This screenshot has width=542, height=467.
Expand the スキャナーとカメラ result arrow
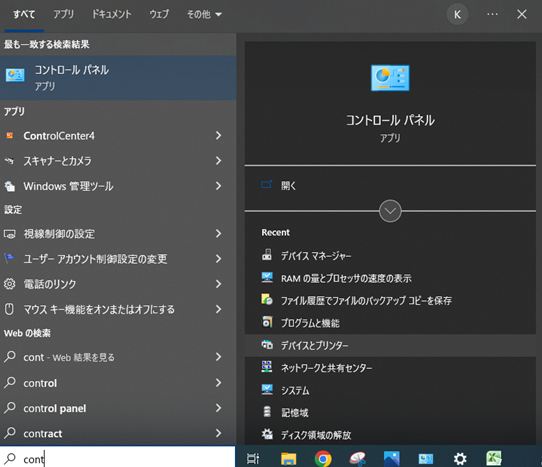(x=218, y=161)
